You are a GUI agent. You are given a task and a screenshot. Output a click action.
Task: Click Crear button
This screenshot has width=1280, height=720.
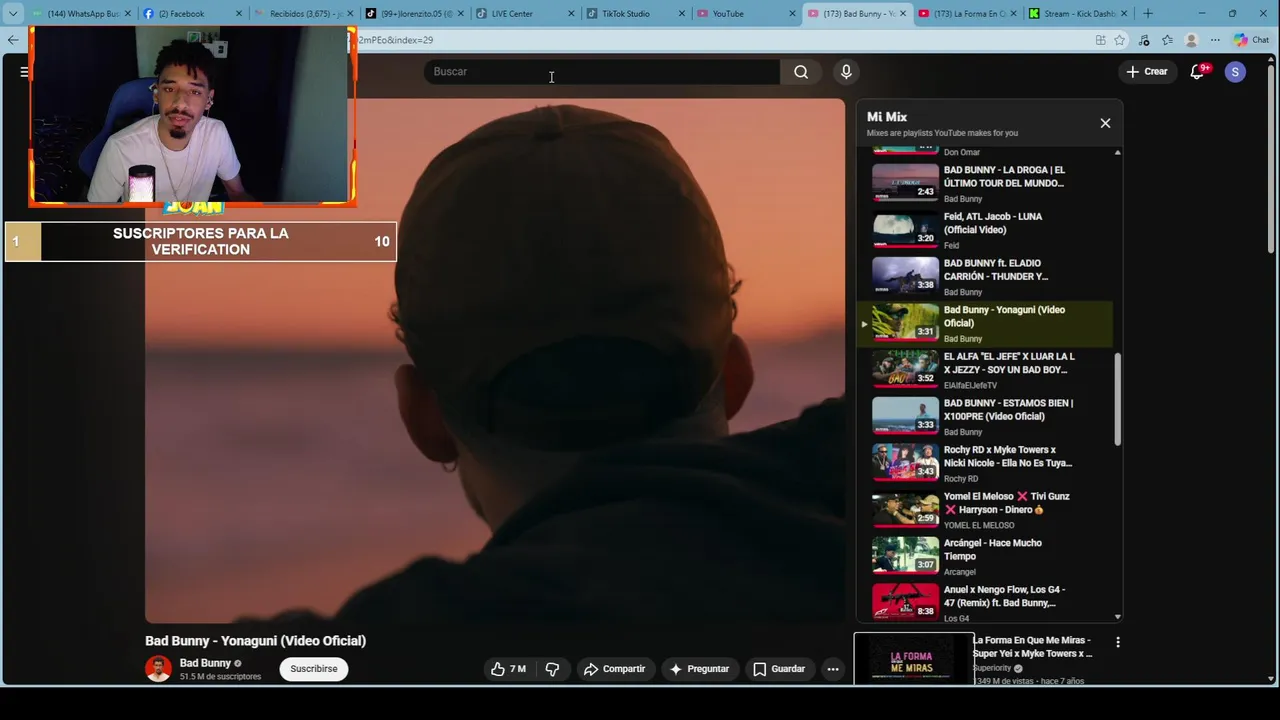pyautogui.click(x=1146, y=72)
